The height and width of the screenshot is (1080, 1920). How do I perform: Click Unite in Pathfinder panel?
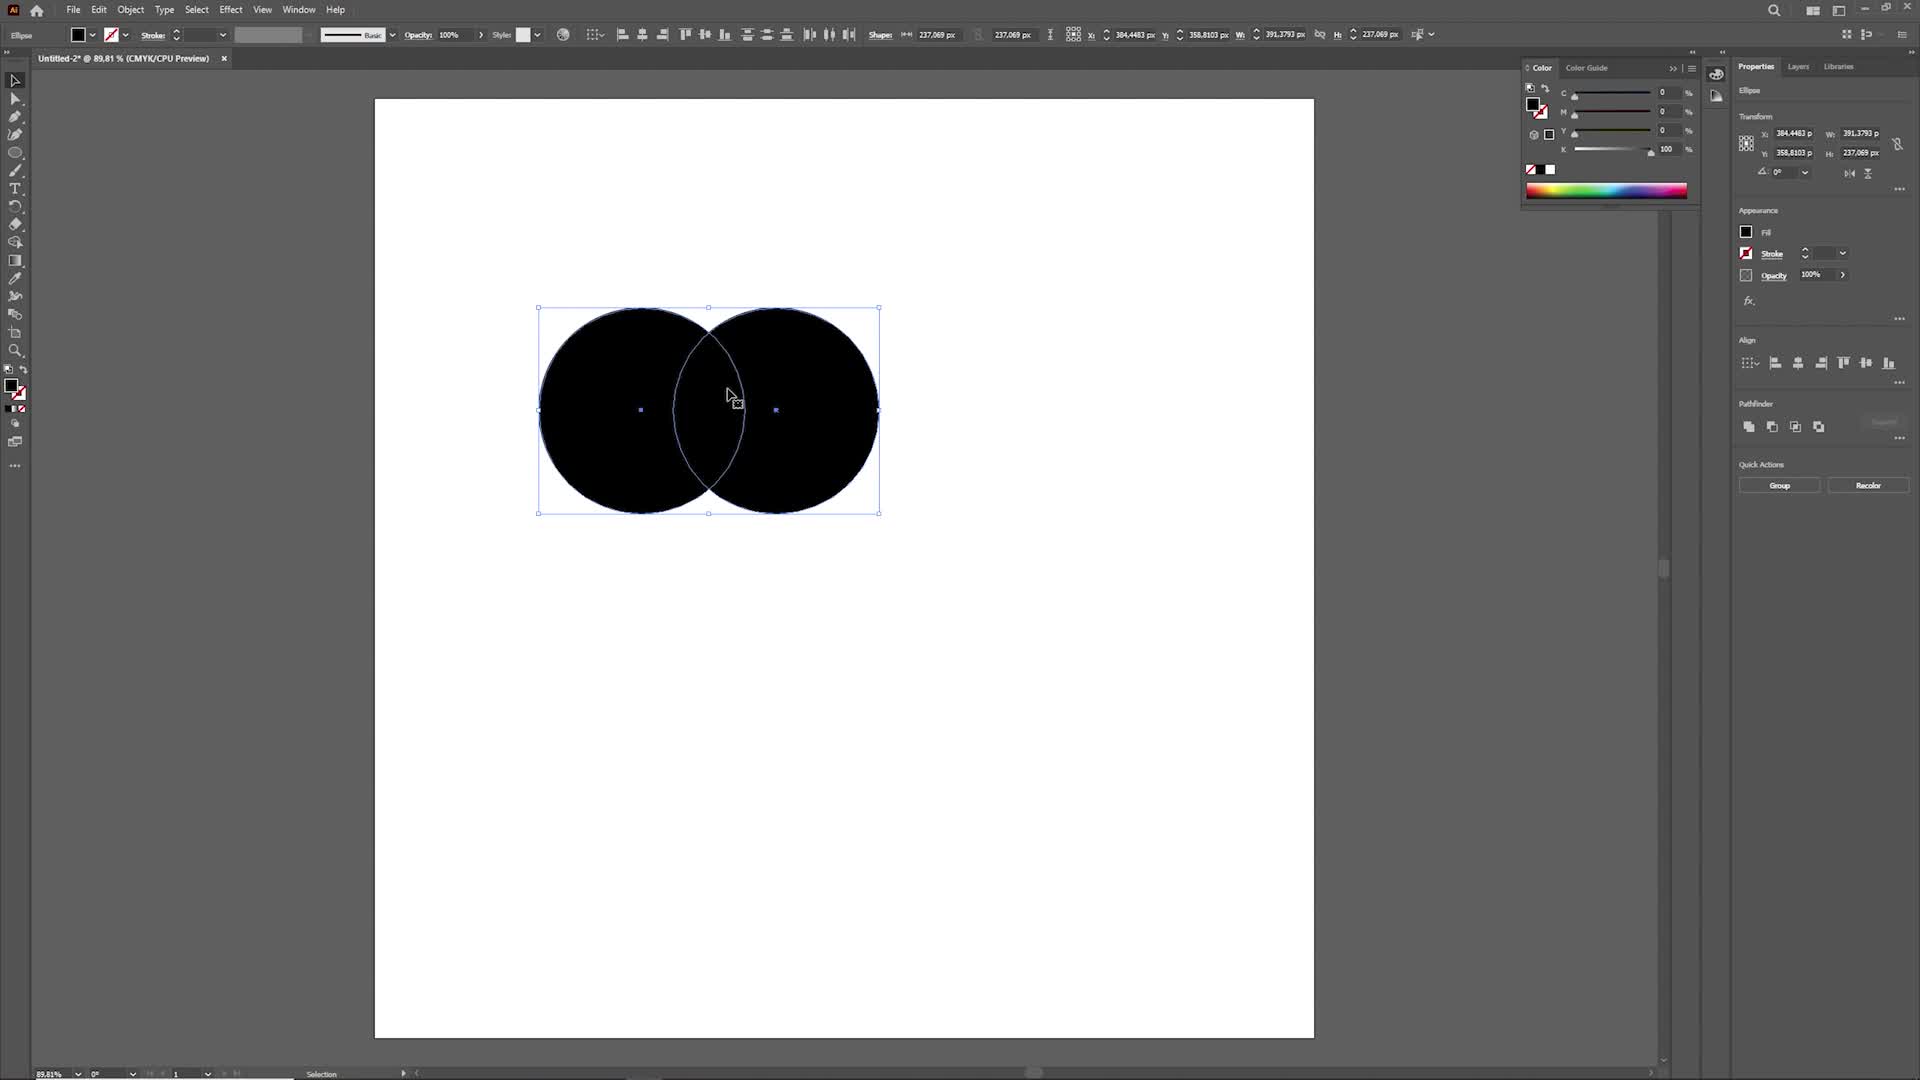coord(1749,427)
